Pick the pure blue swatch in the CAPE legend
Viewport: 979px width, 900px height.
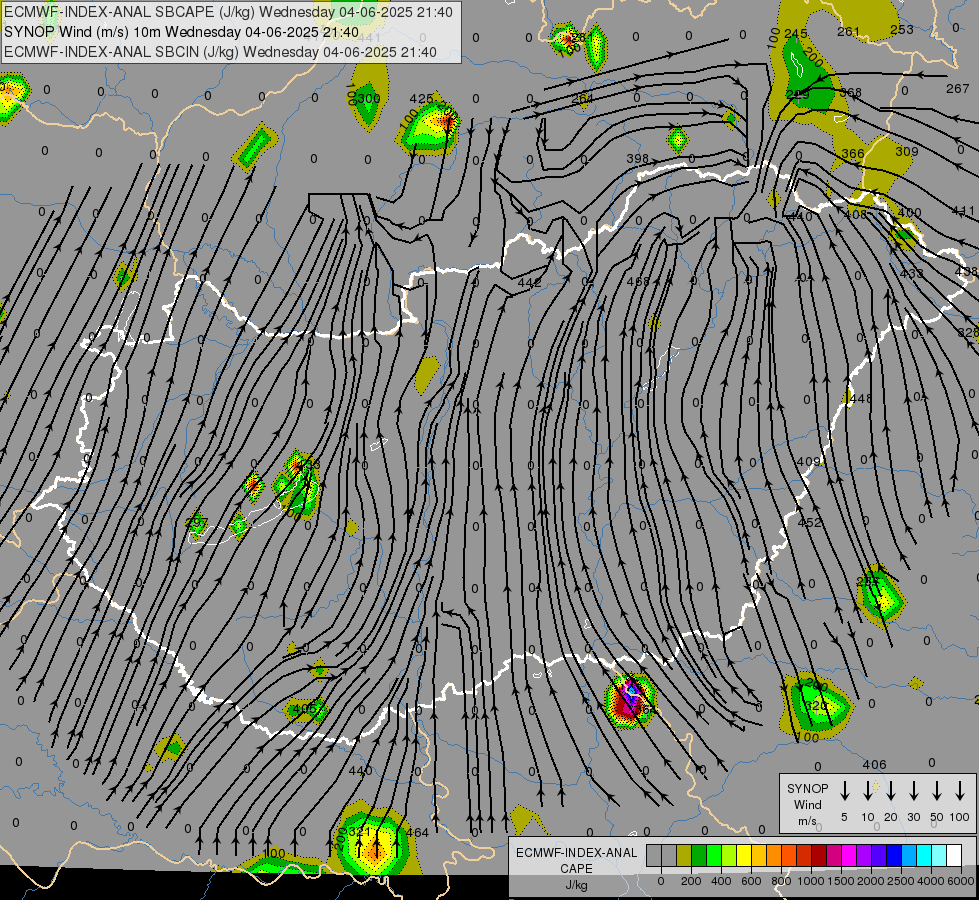click(x=893, y=856)
